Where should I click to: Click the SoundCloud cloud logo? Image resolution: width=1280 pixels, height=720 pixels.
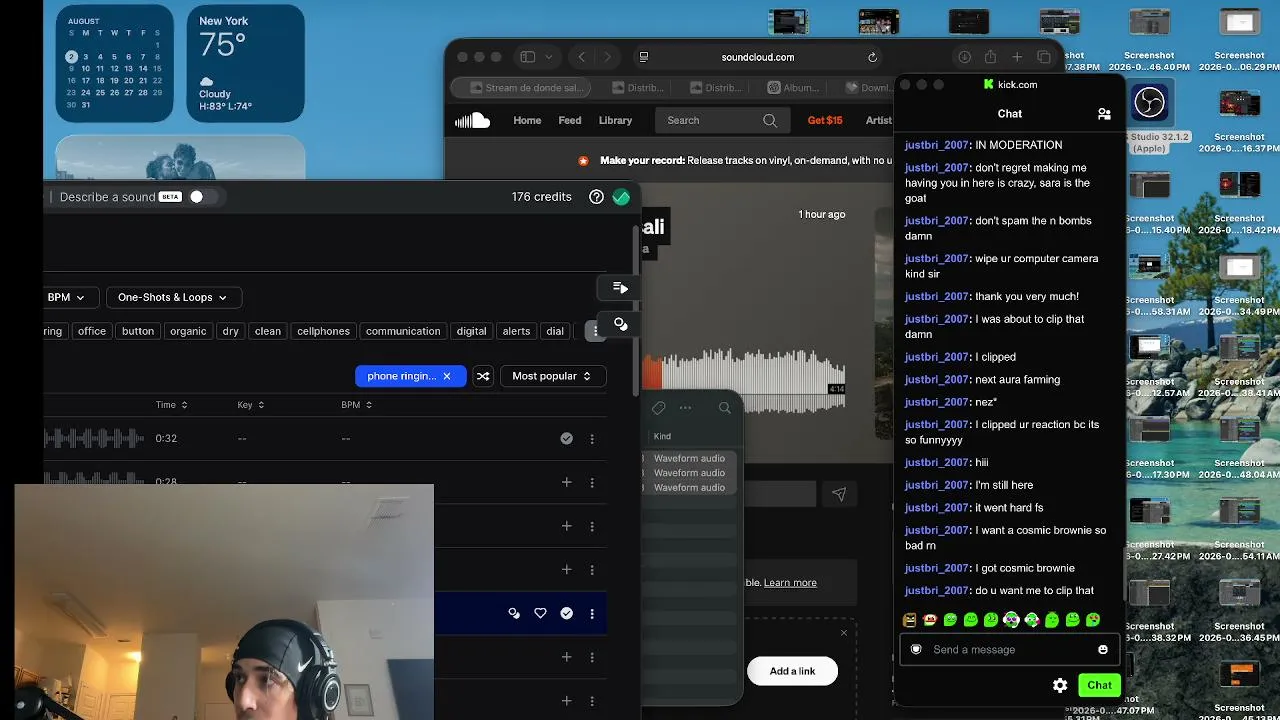pyautogui.click(x=472, y=120)
